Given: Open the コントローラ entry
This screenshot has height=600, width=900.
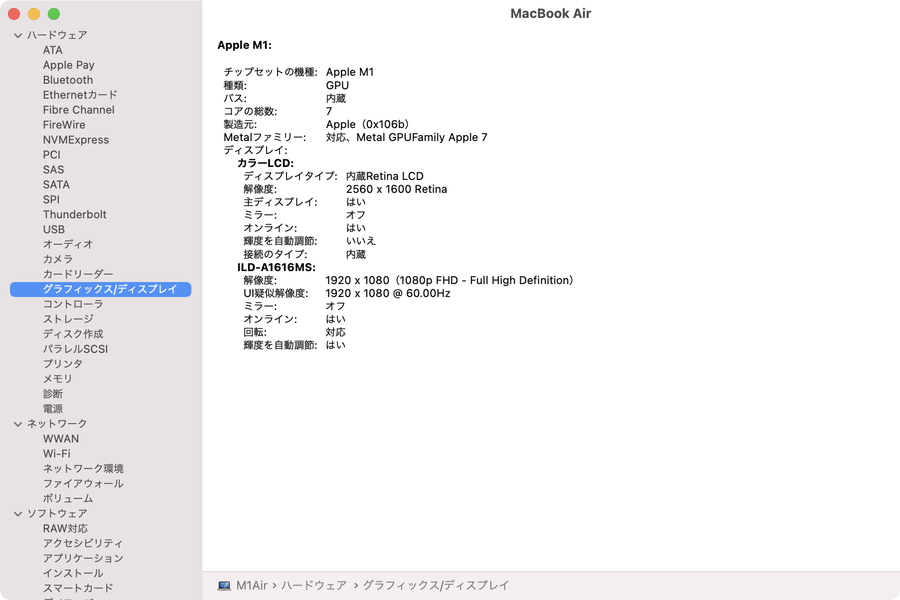Looking at the screenshot, I should [73, 304].
